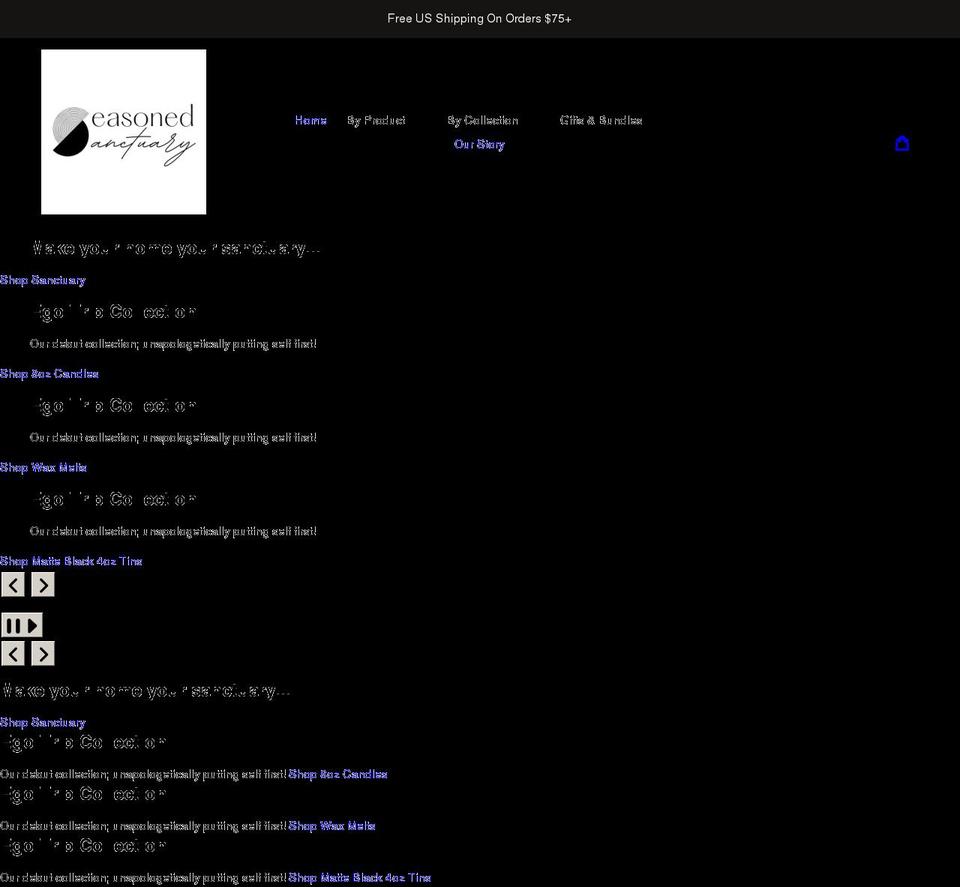Open the By Product dropdown menu

(x=377, y=120)
